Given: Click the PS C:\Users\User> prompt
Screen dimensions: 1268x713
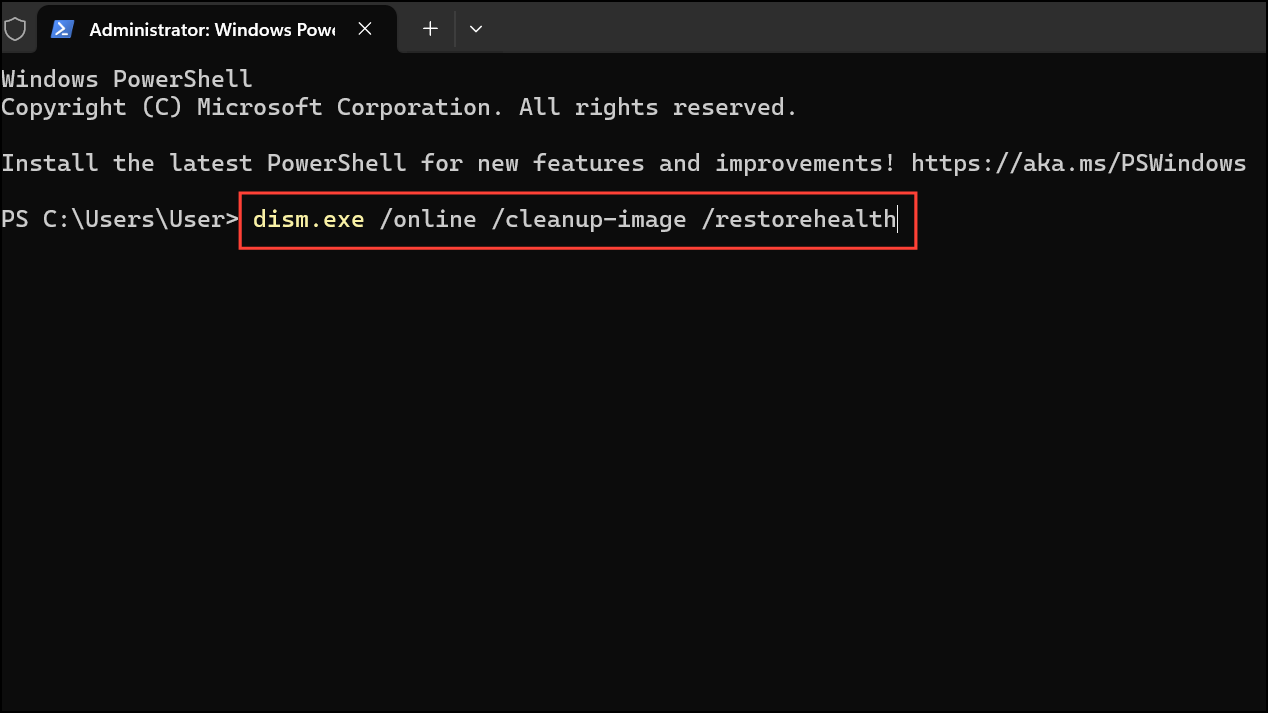Looking at the screenshot, I should click(x=120, y=219).
